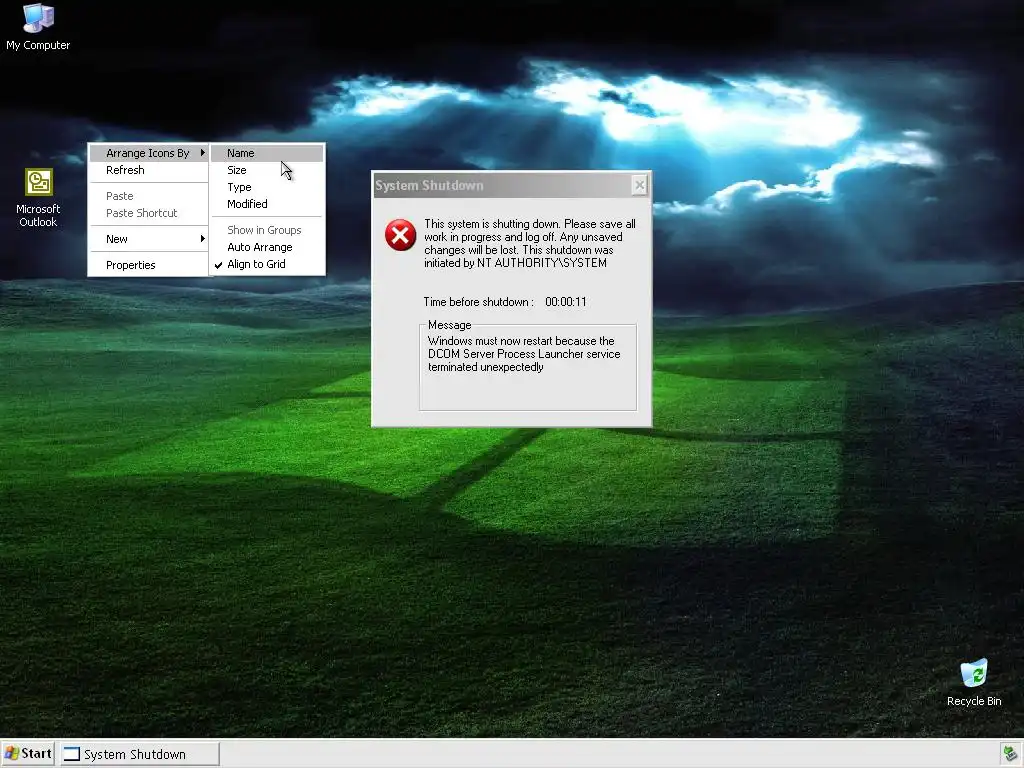
Task: Close the System Shutdown dialog
Action: 639,185
